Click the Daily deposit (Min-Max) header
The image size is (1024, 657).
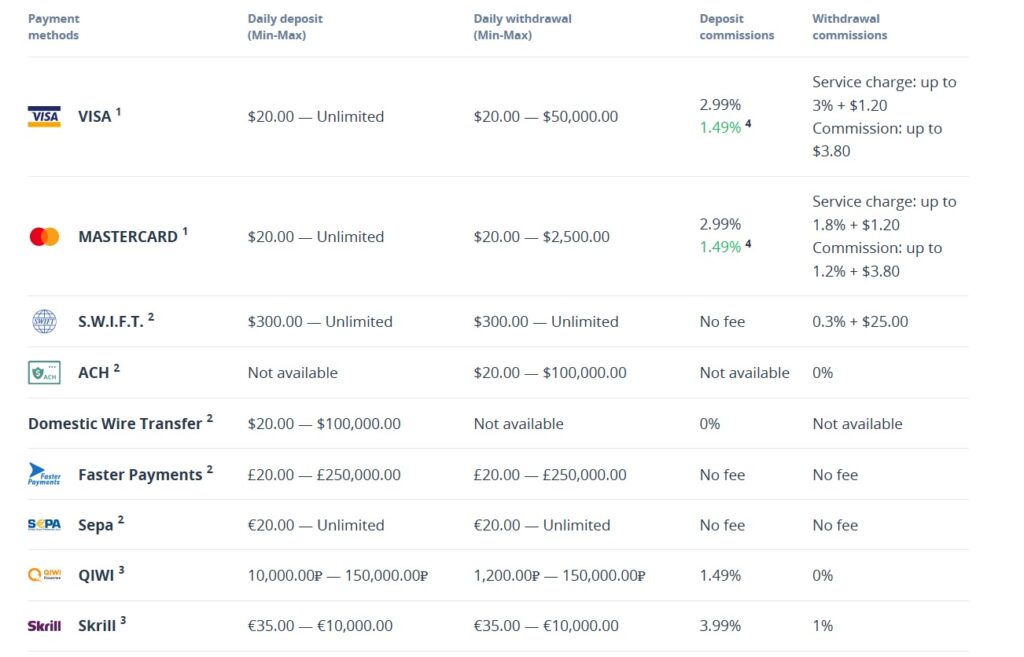pyautogui.click(x=285, y=27)
